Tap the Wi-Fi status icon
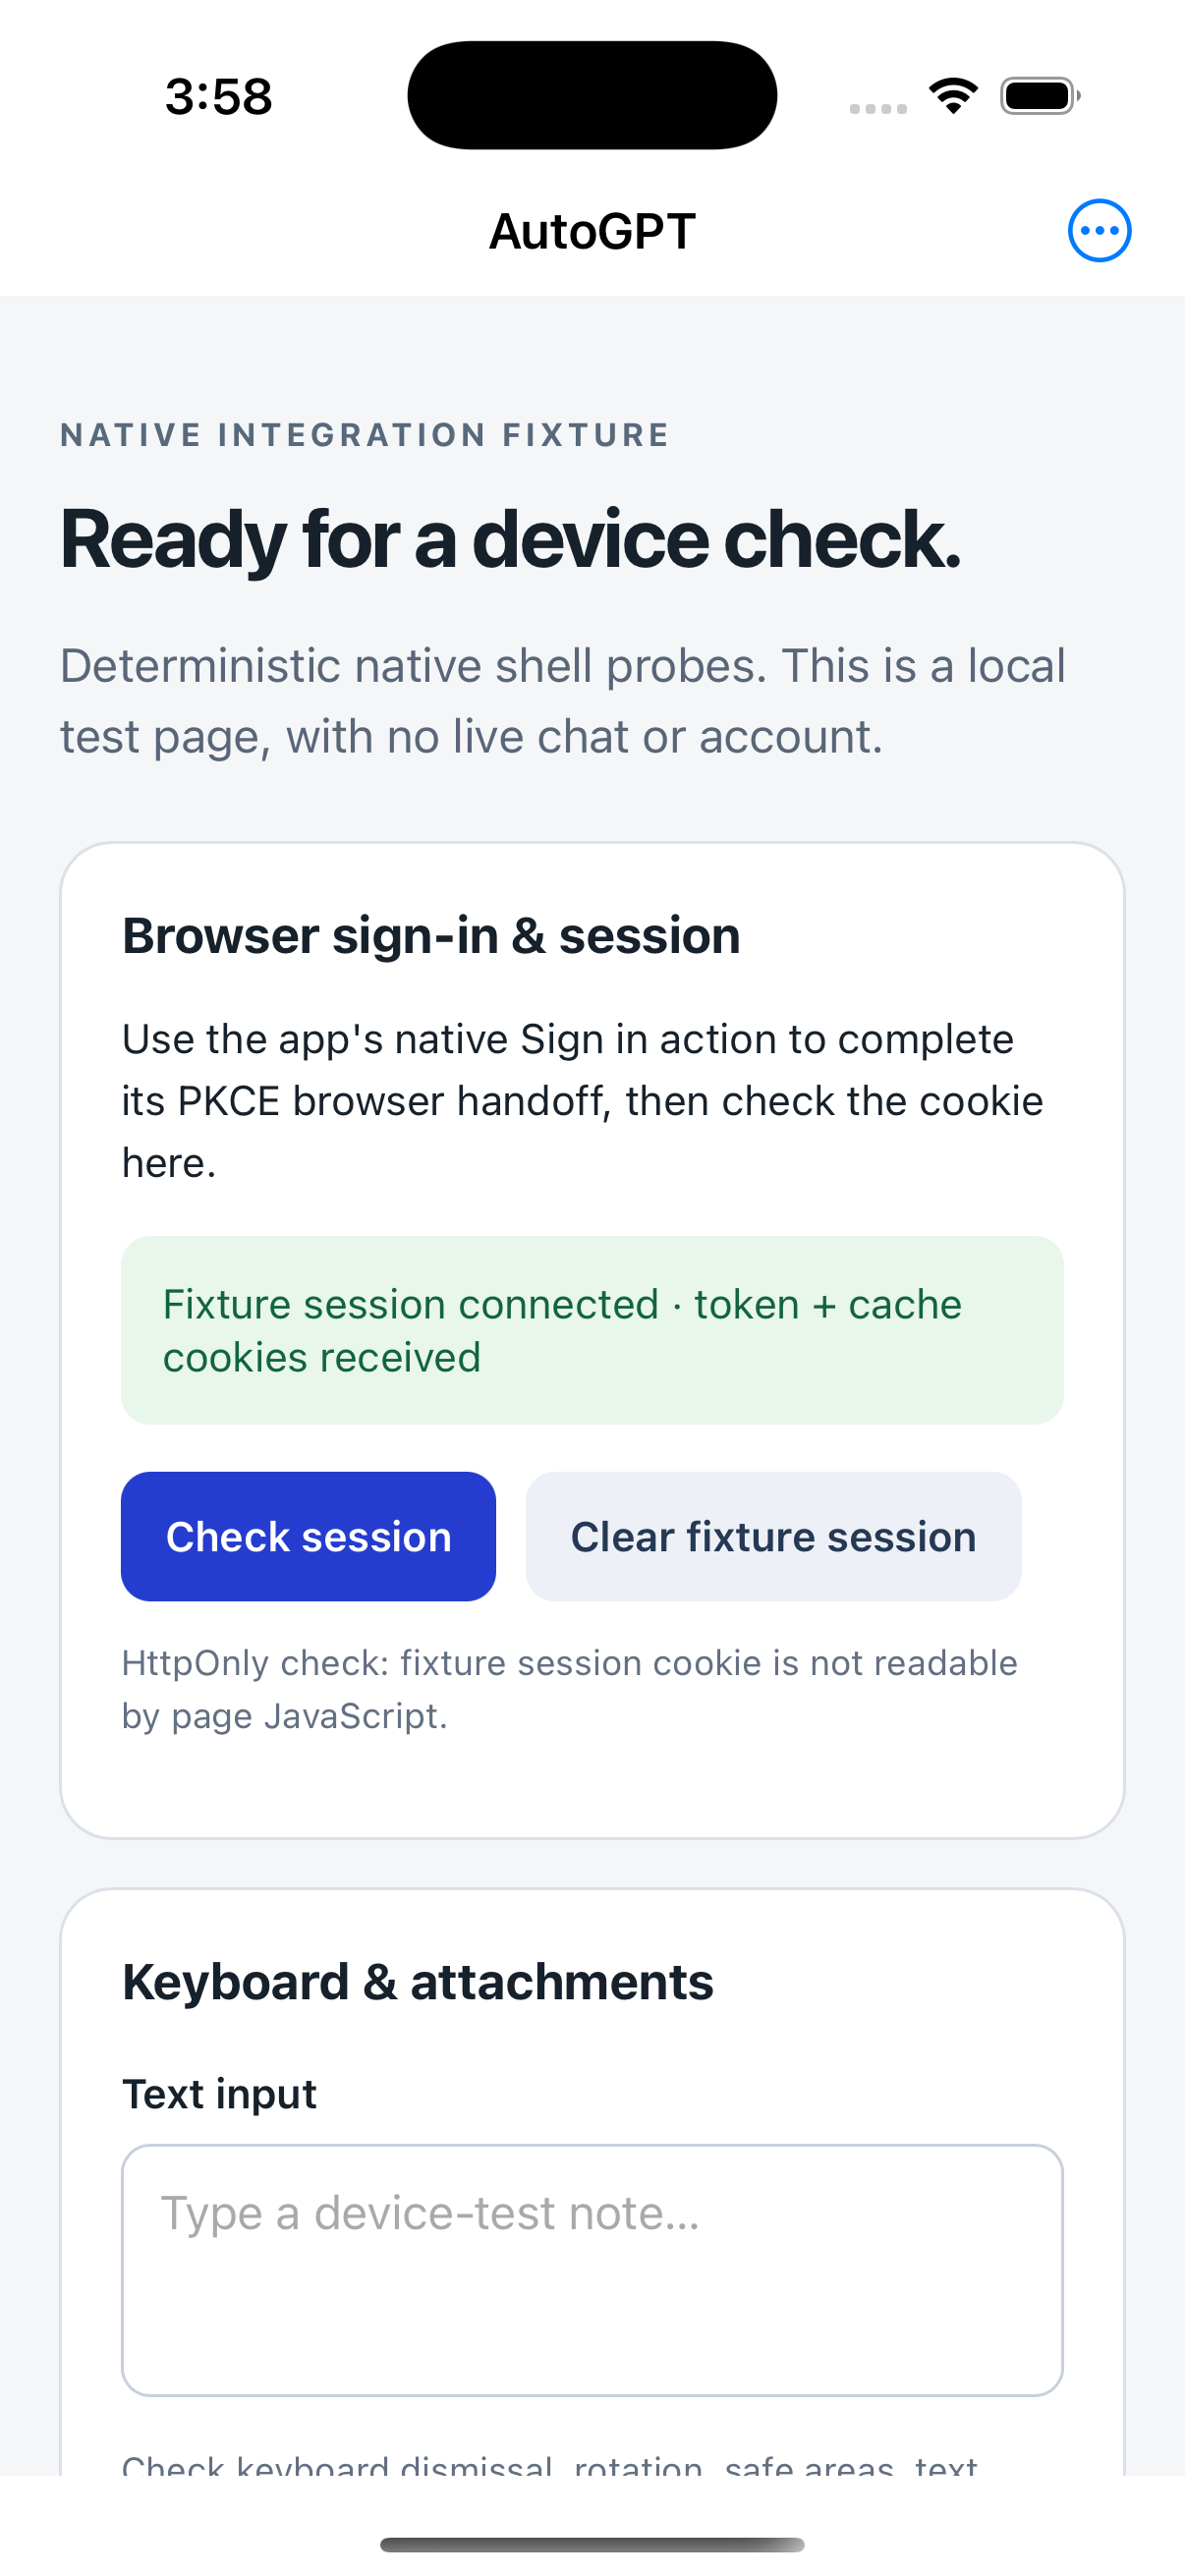Viewport: 1185px width, 2576px height. (953, 96)
